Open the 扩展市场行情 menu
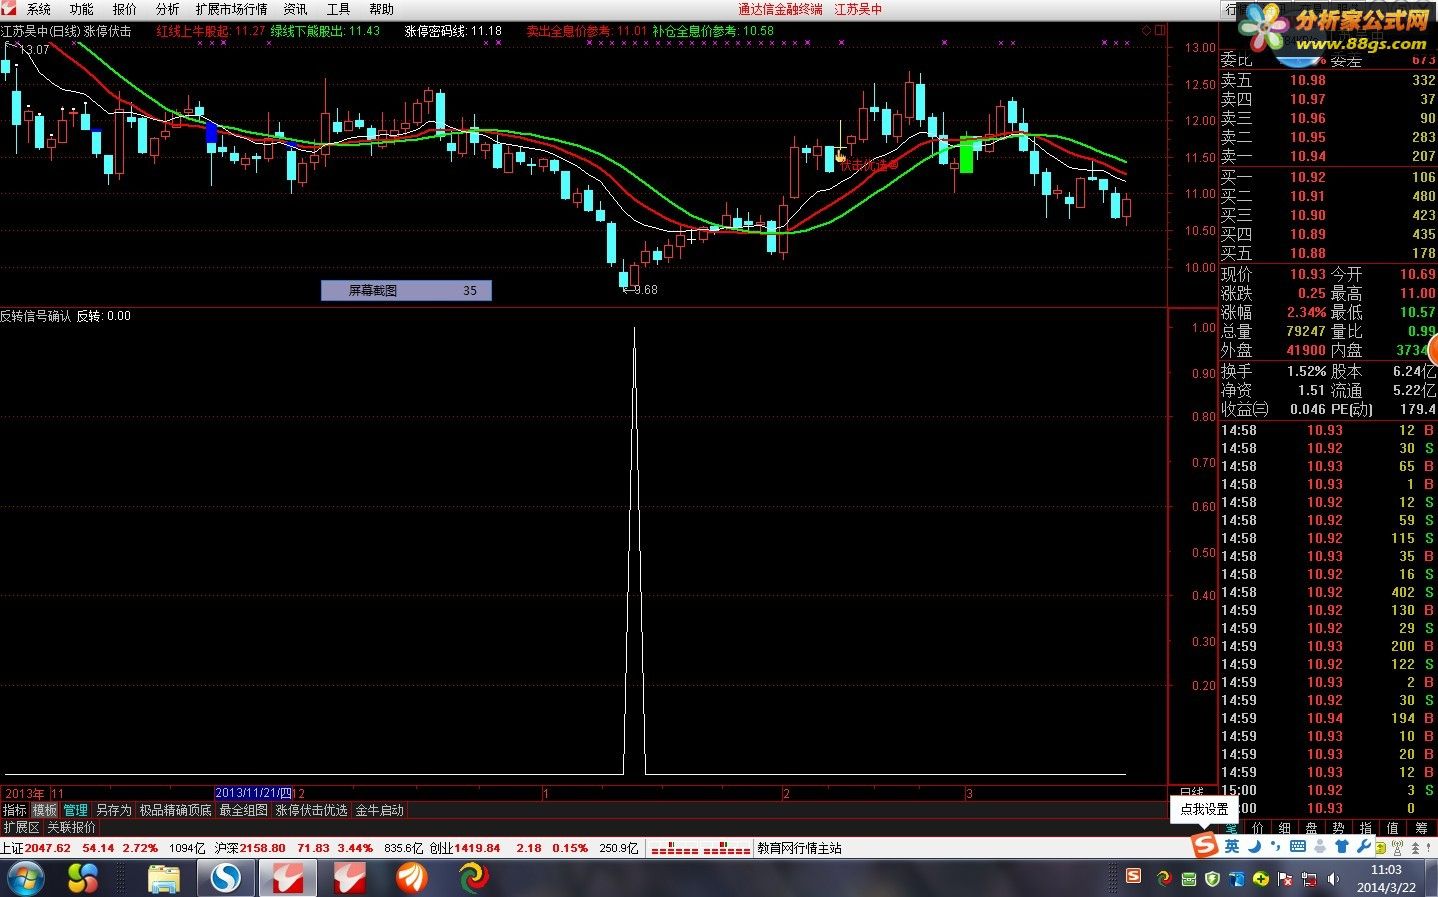 (x=231, y=9)
